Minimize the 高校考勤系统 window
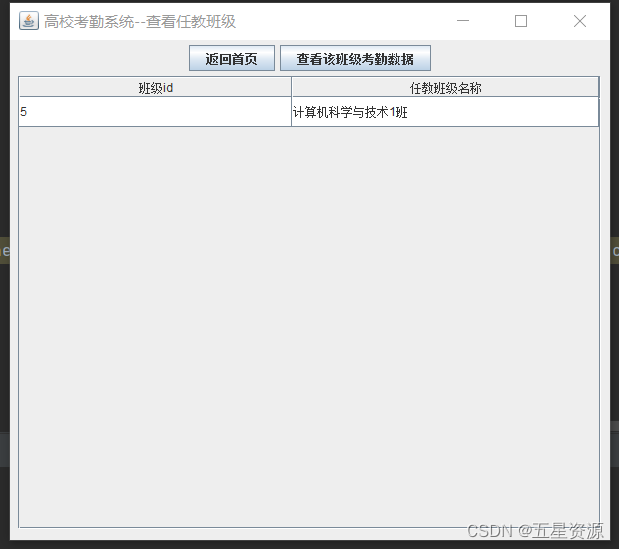Image resolution: width=619 pixels, height=549 pixels. tap(463, 21)
